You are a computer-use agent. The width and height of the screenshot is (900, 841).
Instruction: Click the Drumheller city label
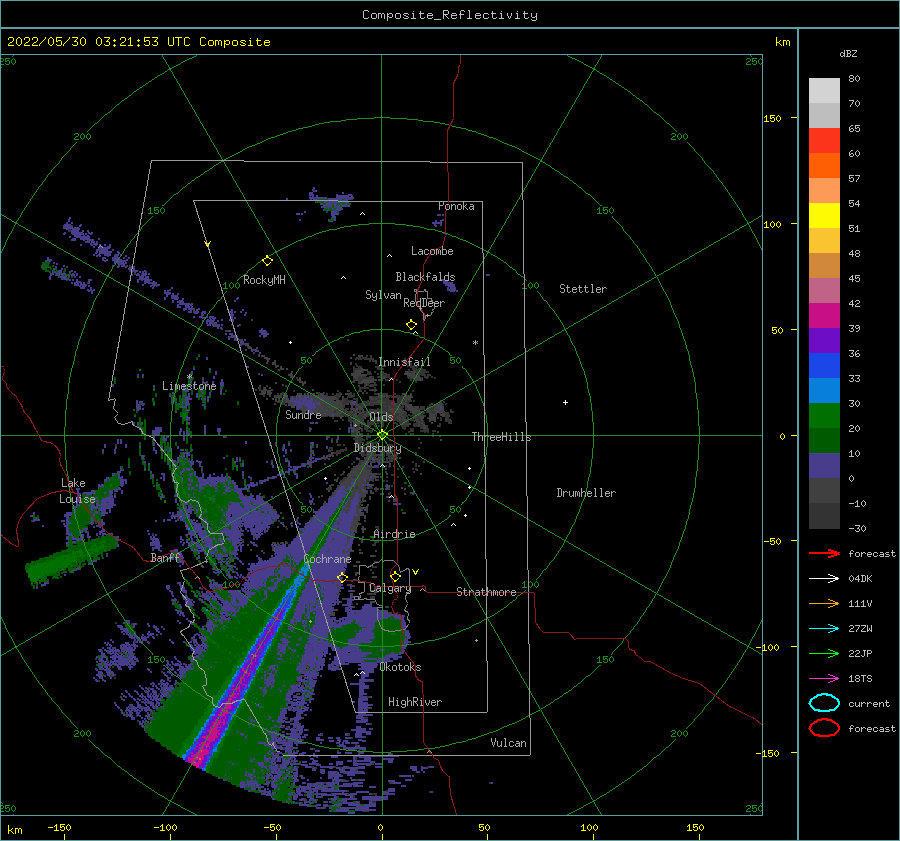tap(586, 493)
